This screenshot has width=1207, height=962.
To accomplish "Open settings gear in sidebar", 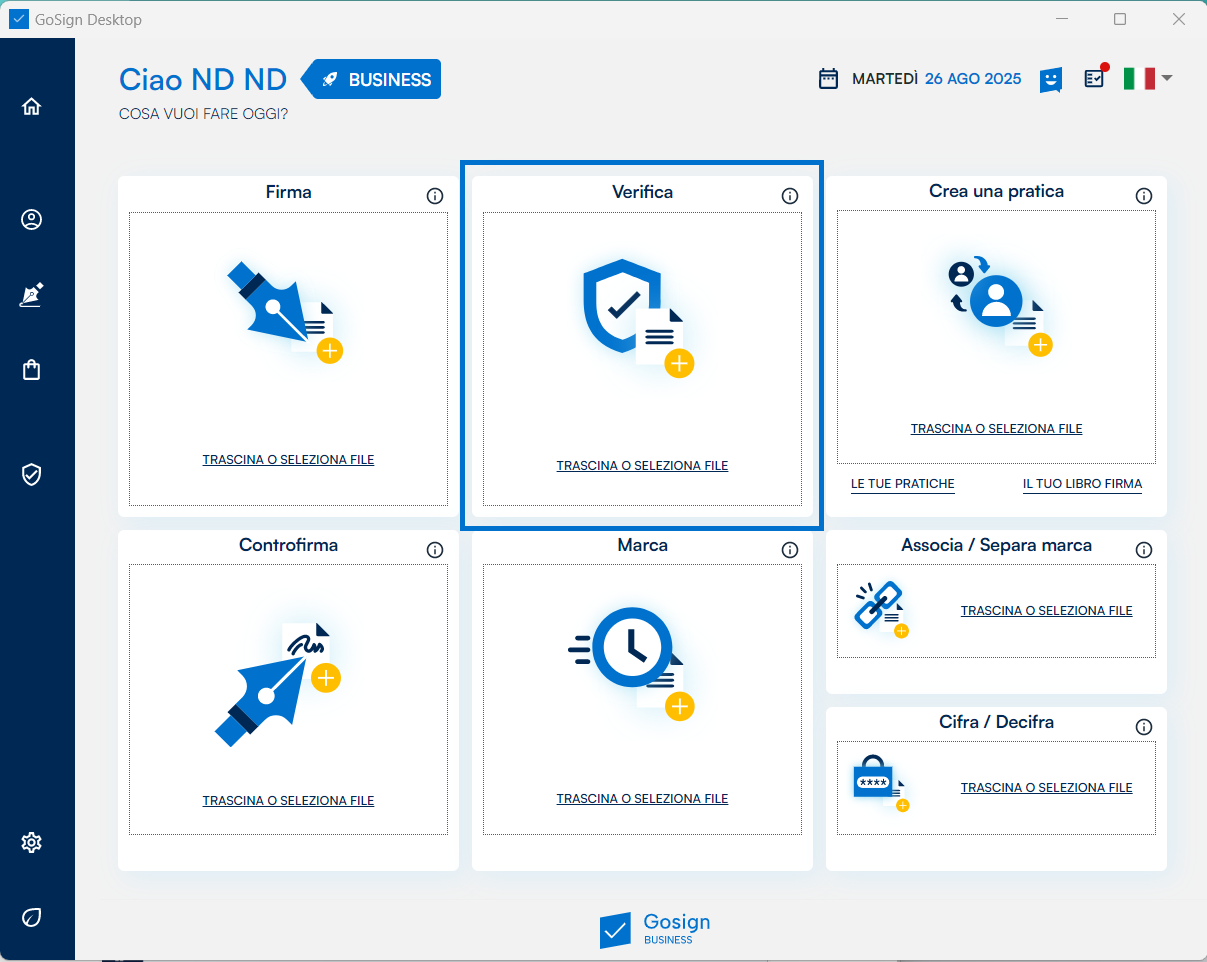I will (32, 843).
